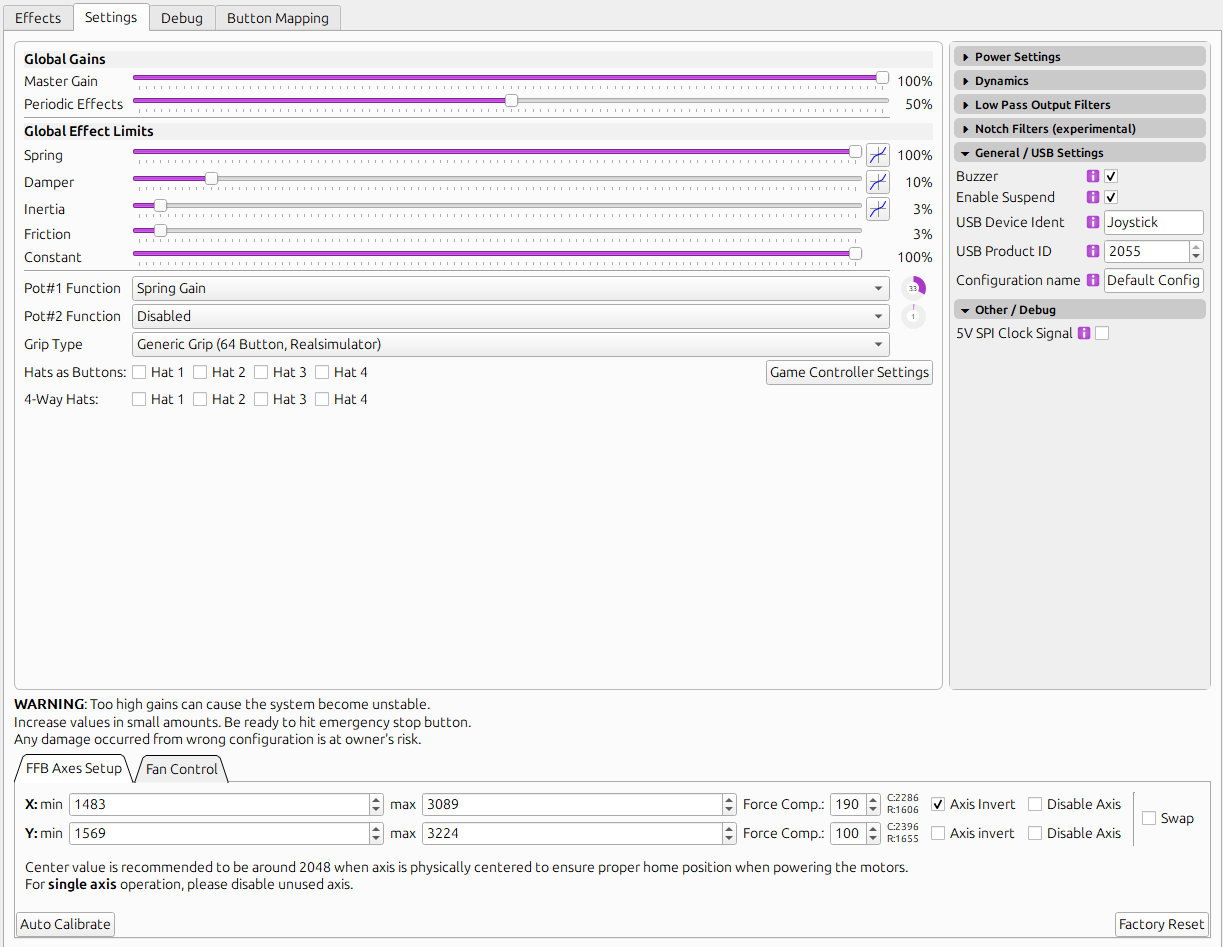1223x947 pixels.
Task: Click the Y max value field
Action: 572,833
